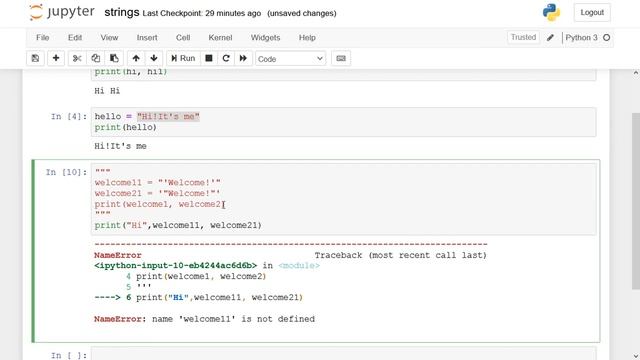Run the selected cell
This screenshot has height=360, width=640.
click(x=183, y=58)
